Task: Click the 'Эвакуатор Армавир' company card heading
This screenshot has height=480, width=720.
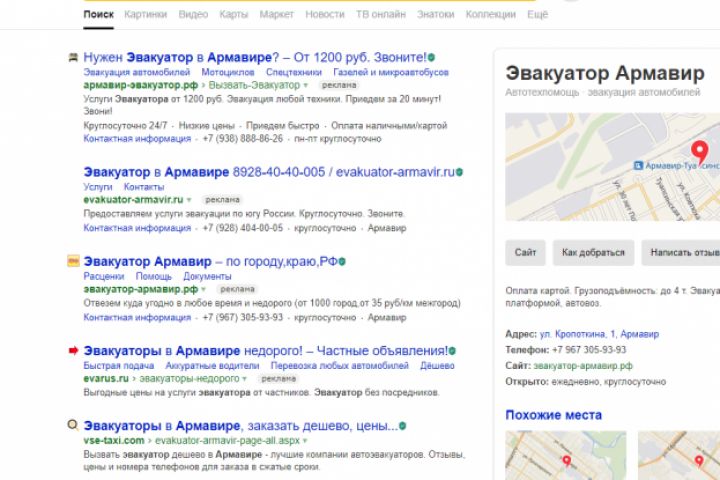Action: click(605, 73)
